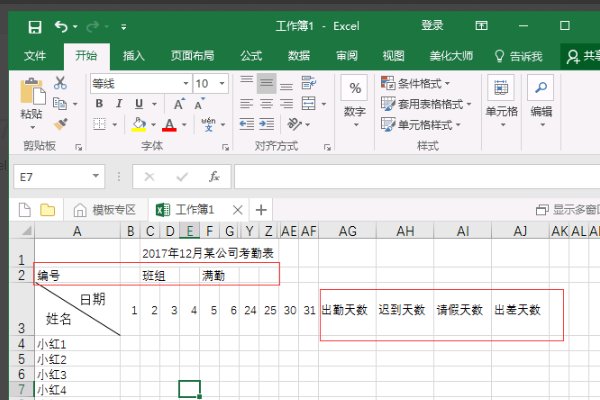The height and width of the screenshot is (400, 600).
Task: Click the Borders icon
Action: [x=99, y=124]
